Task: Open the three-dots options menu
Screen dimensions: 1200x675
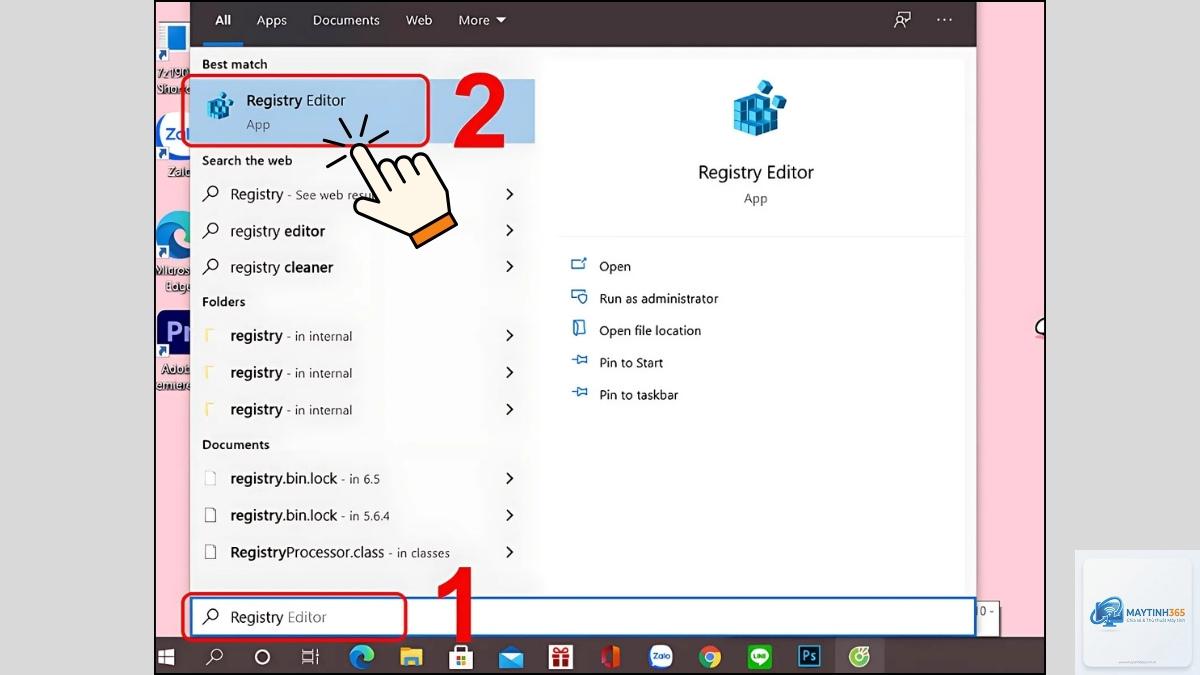Action: click(x=944, y=20)
